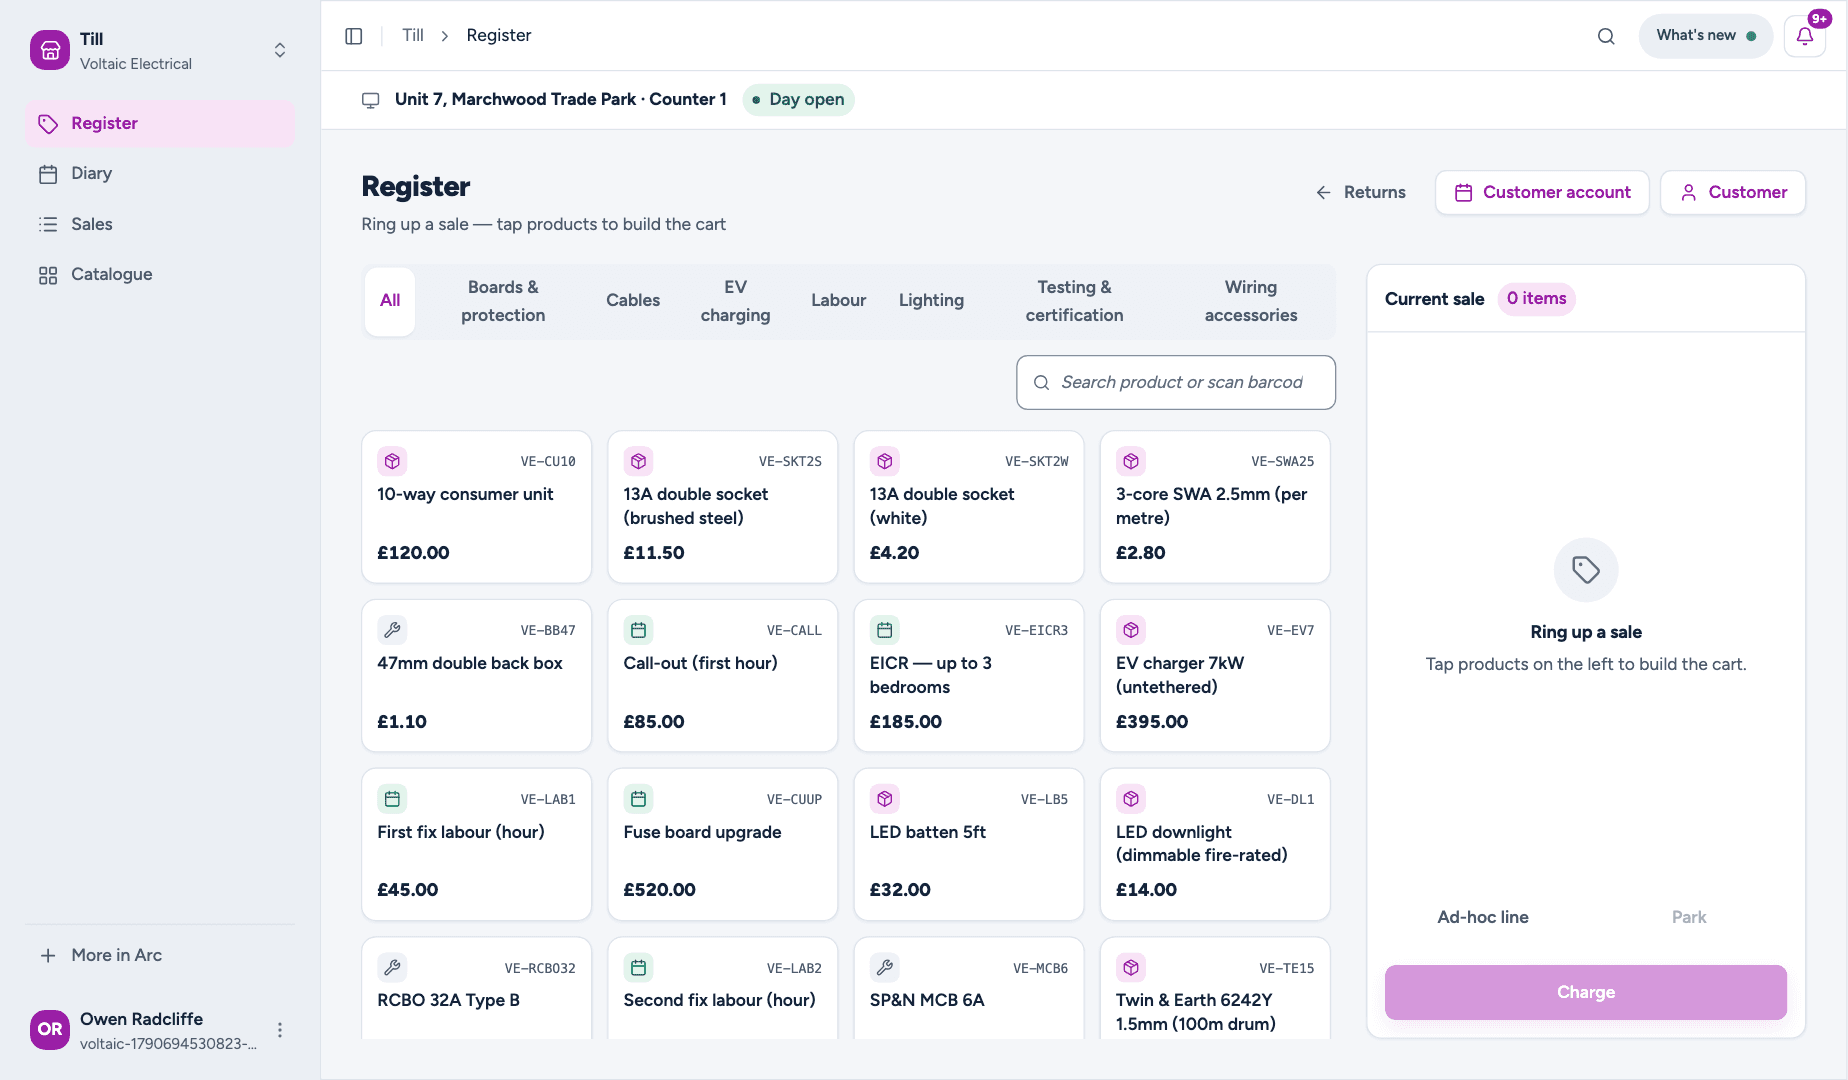The height and width of the screenshot is (1080, 1848).
Task: Focus the product search field
Action: pyautogui.click(x=1176, y=383)
